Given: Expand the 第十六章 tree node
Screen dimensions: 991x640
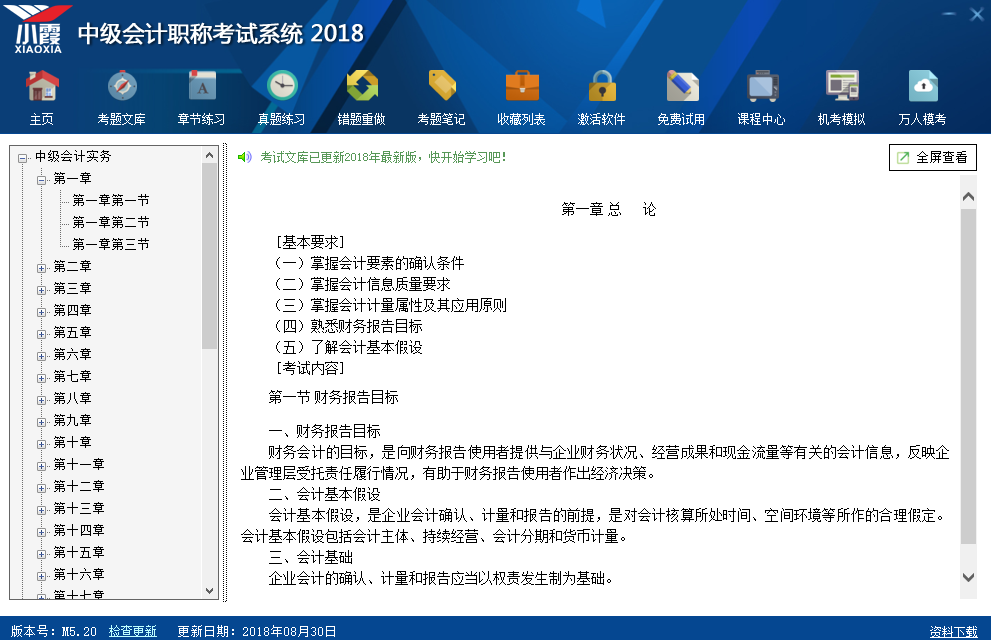Looking at the screenshot, I should click(41, 576).
